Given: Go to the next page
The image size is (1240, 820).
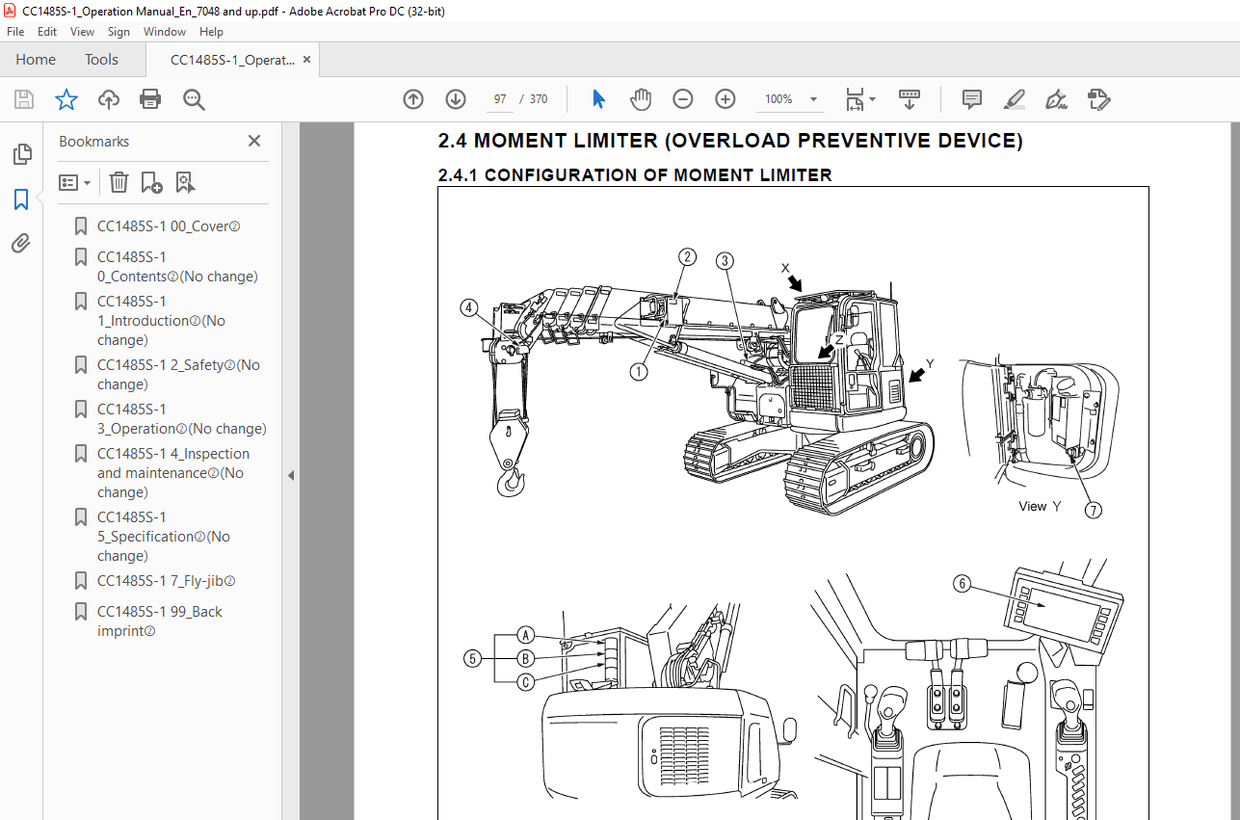Looking at the screenshot, I should coord(455,99).
